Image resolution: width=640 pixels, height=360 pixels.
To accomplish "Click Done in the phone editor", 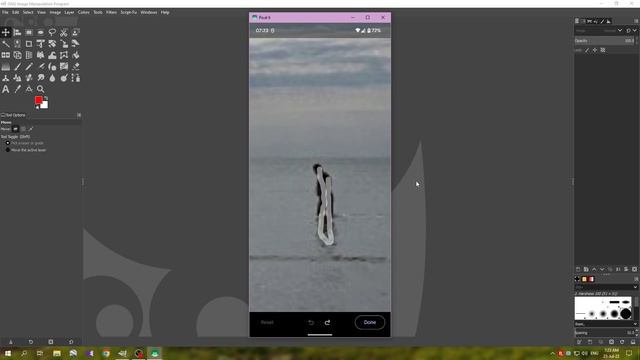I will (370, 322).
